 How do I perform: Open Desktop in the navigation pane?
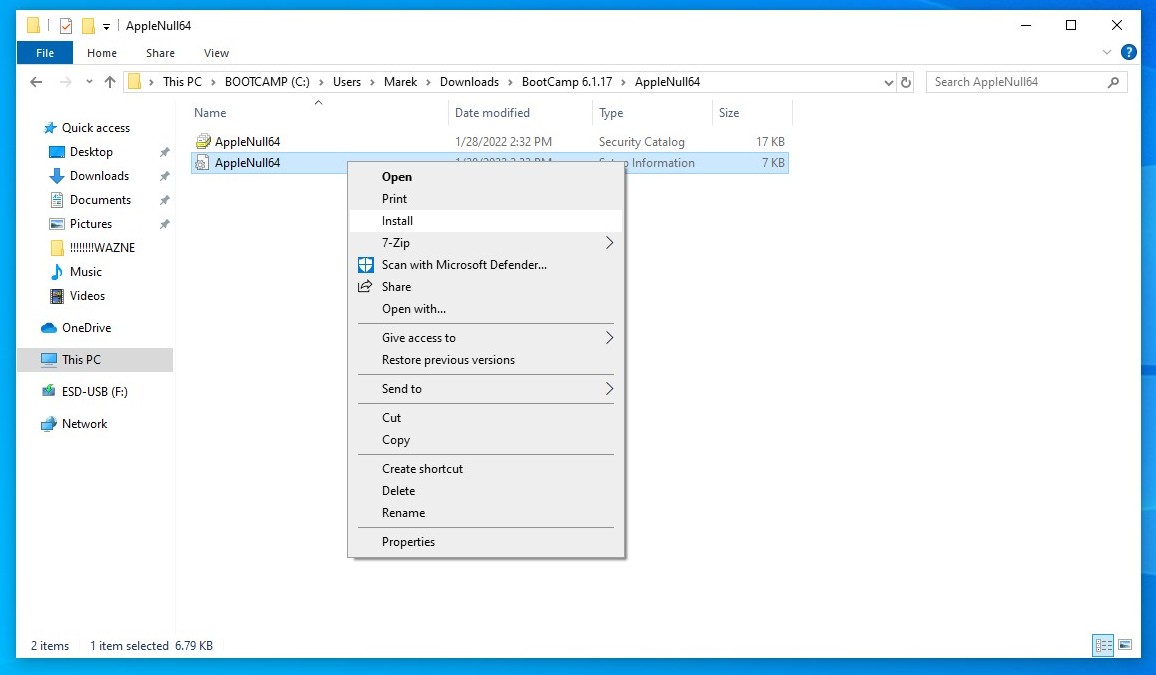click(91, 152)
